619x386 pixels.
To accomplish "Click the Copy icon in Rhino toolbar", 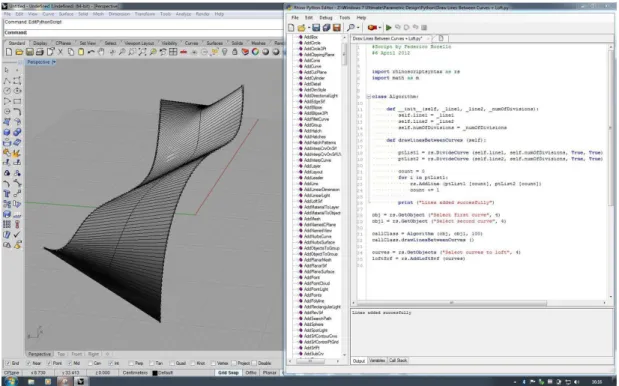I will [71, 52].
